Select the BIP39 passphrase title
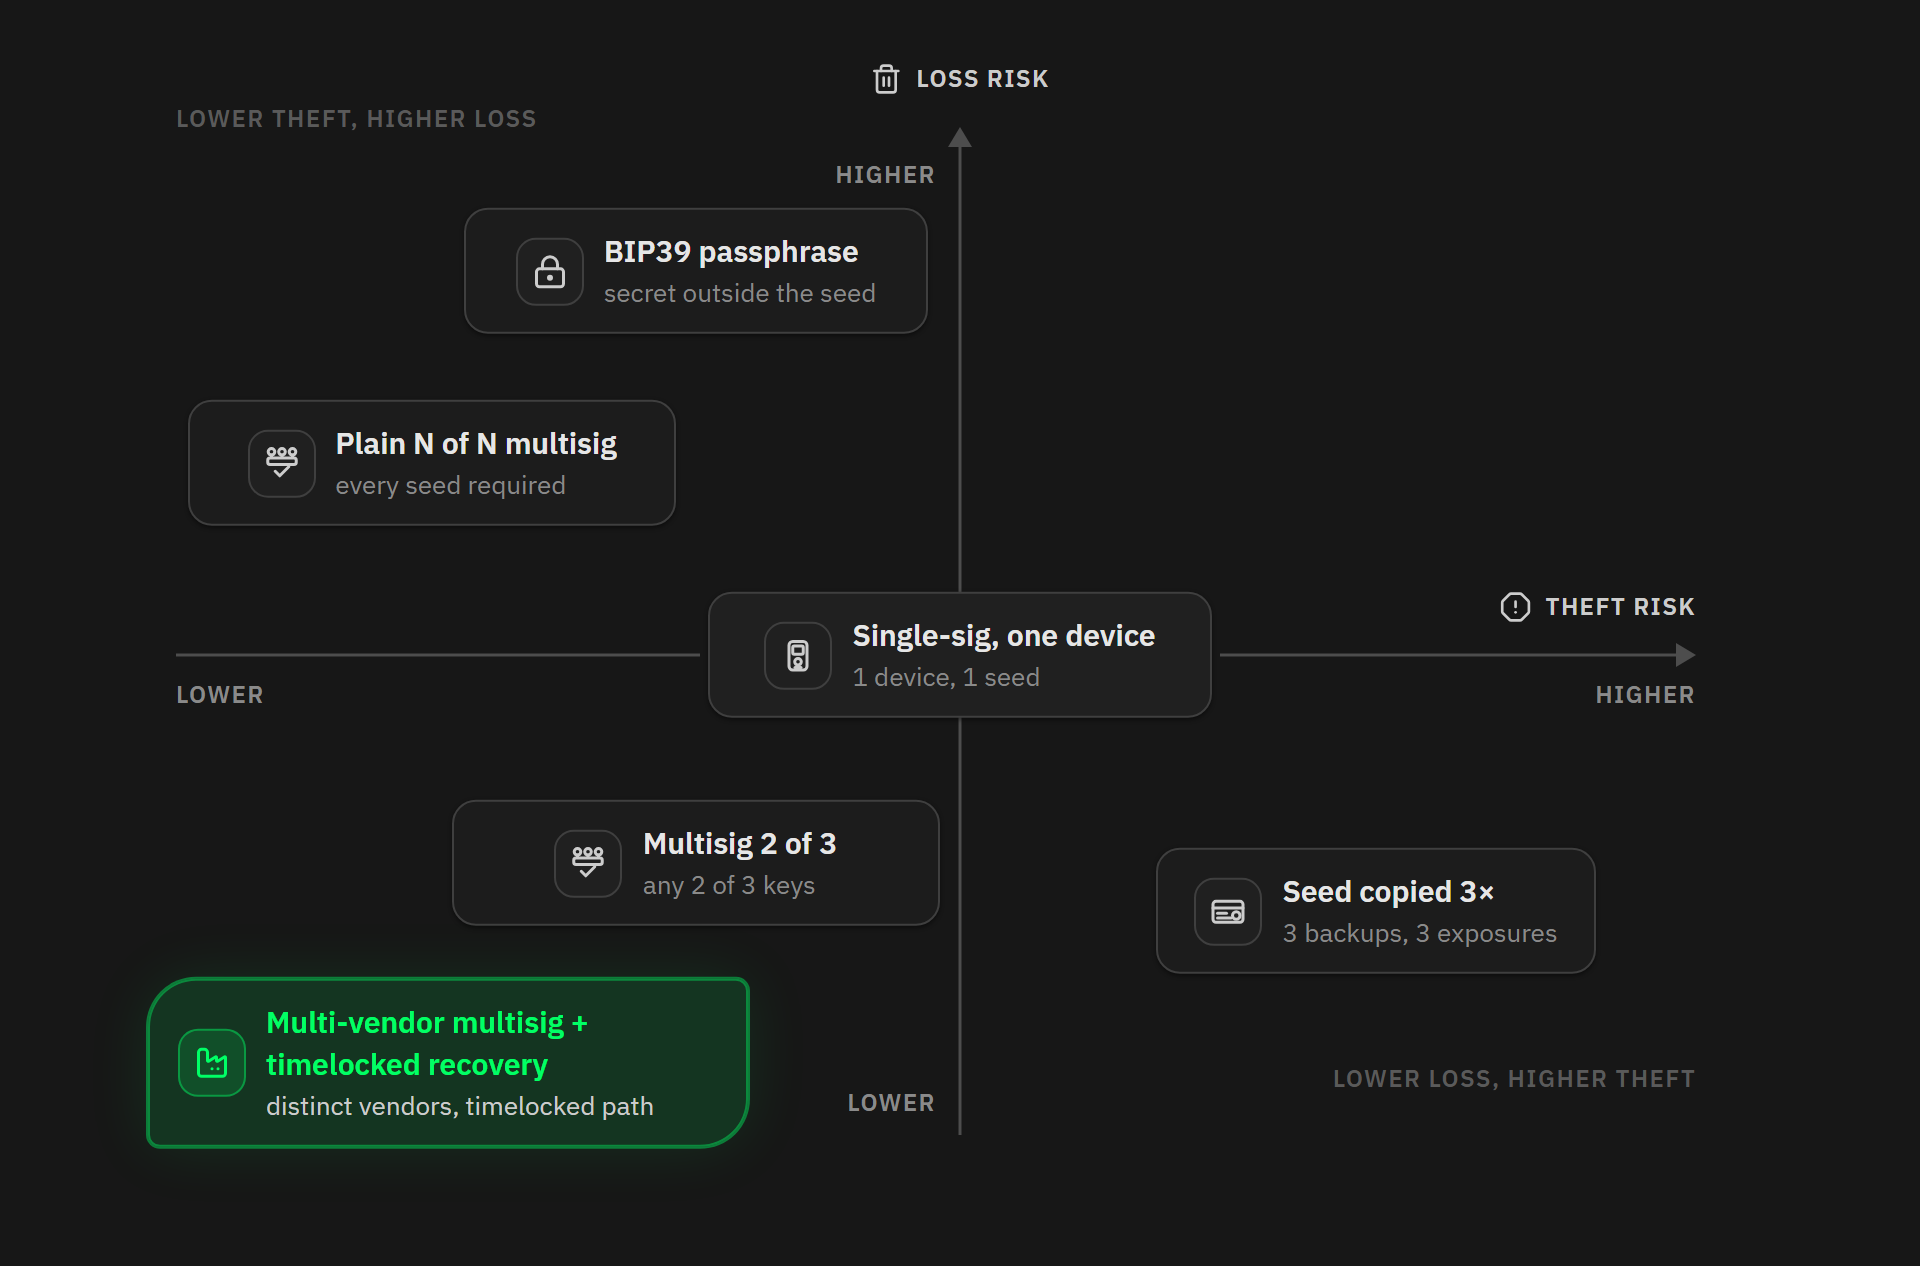Screen dimensions: 1920x1266 click(x=731, y=252)
